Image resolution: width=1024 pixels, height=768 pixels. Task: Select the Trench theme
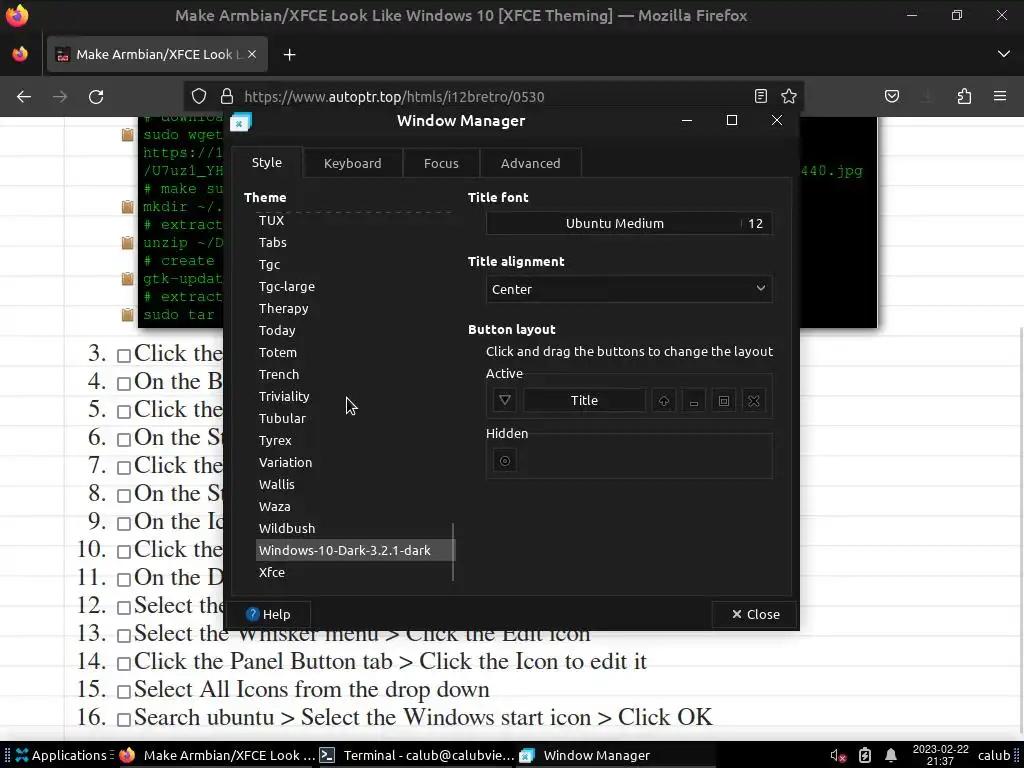coord(355,374)
